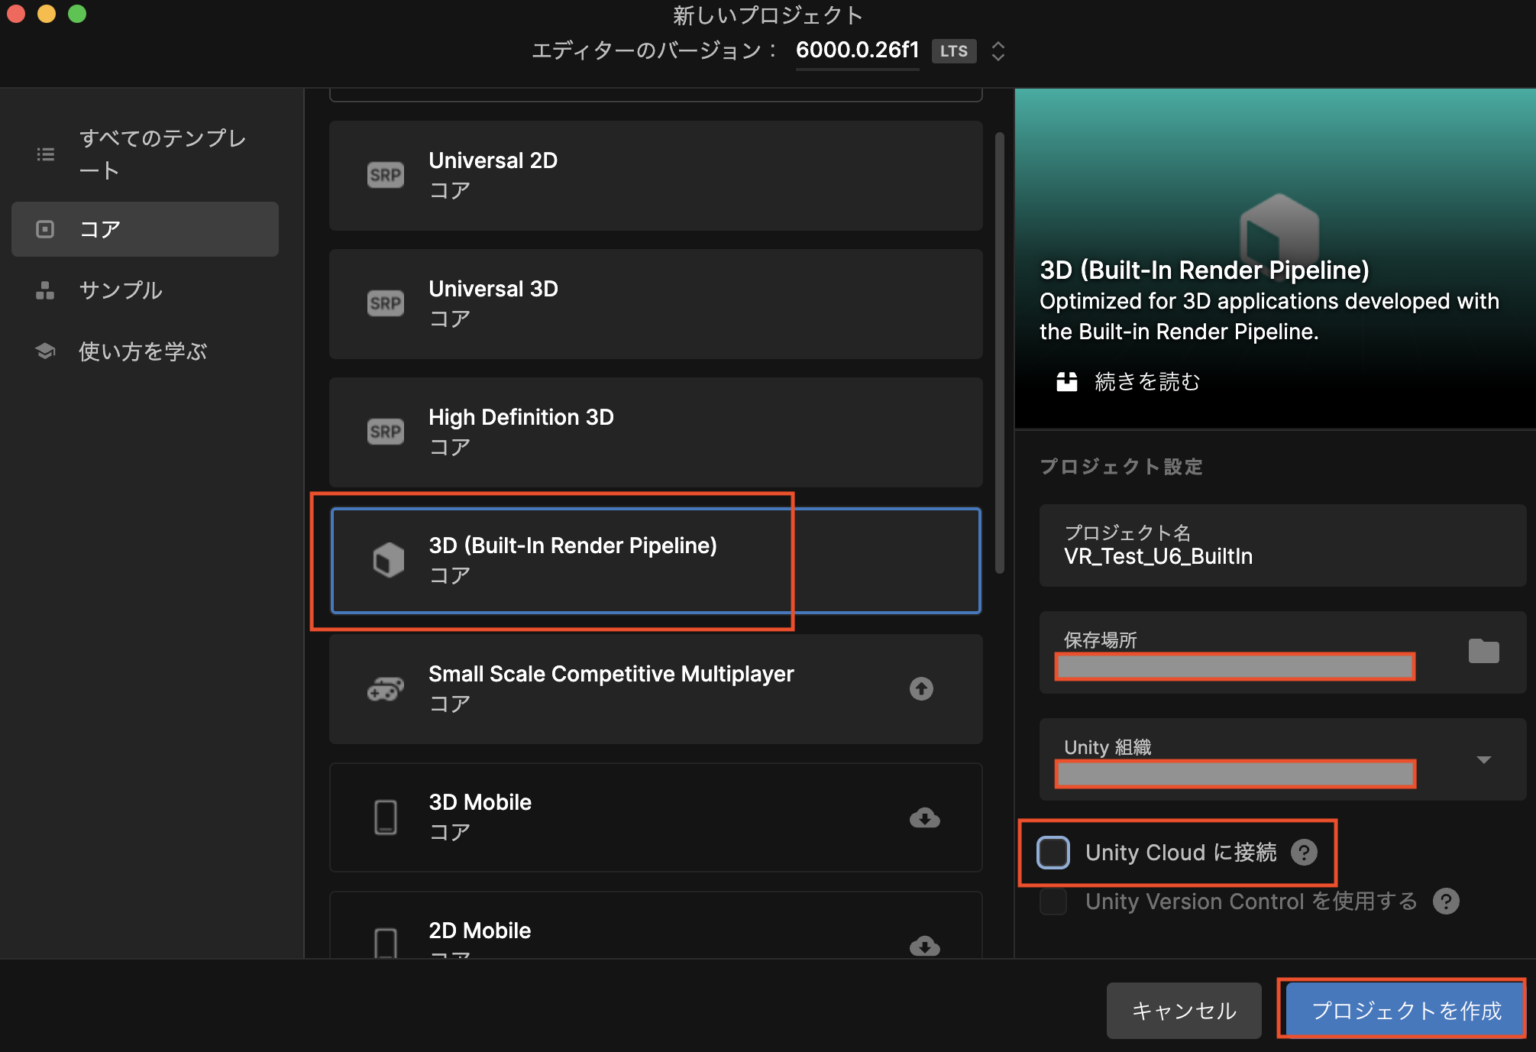Image resolution: width=1536 pixels, height=1052 pixels.
Task: Click the phone icon on the 3D Mobile template
Action: (x=386, y=816)
